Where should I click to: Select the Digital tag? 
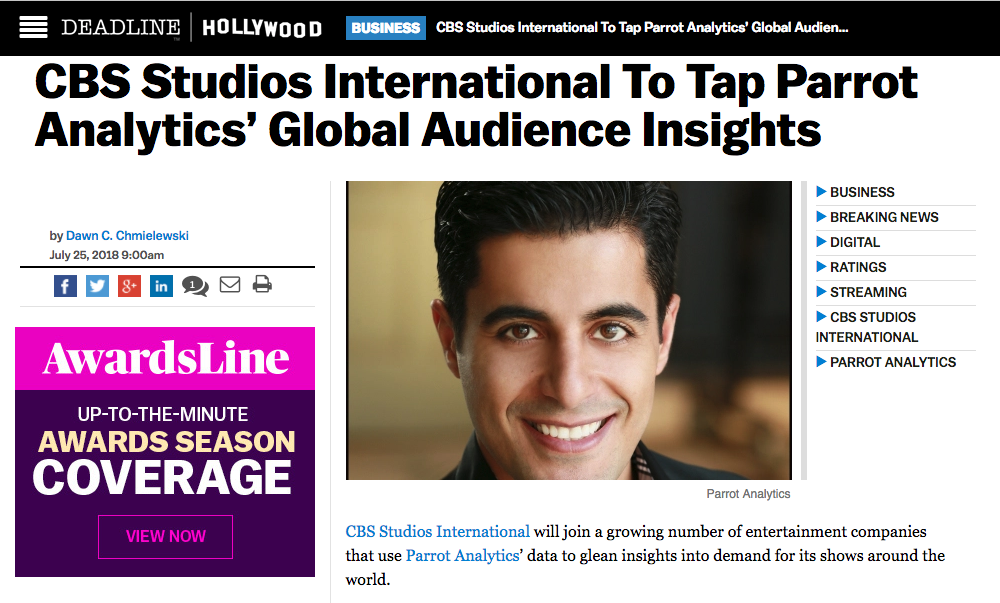(x=855, y=242)
